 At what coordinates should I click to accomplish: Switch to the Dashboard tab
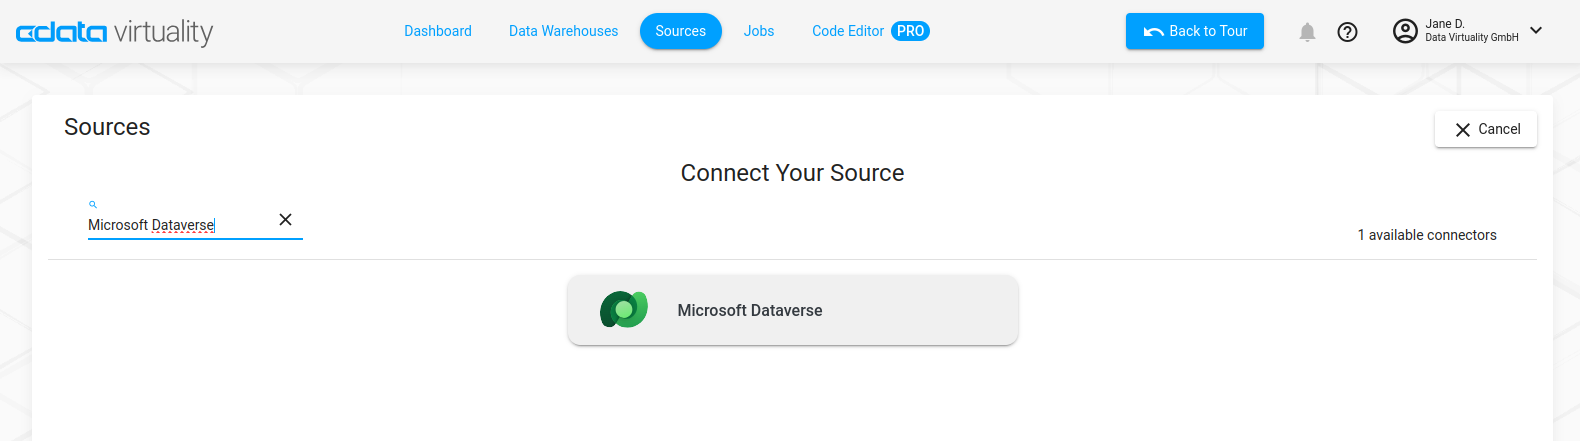pyautogui.click(x=438, y=31)
